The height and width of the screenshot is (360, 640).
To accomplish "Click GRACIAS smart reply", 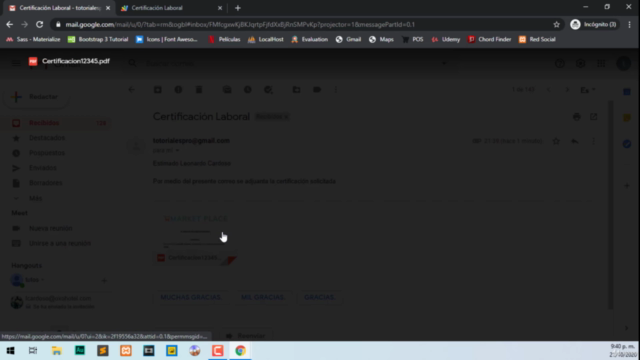I will 320,297.
